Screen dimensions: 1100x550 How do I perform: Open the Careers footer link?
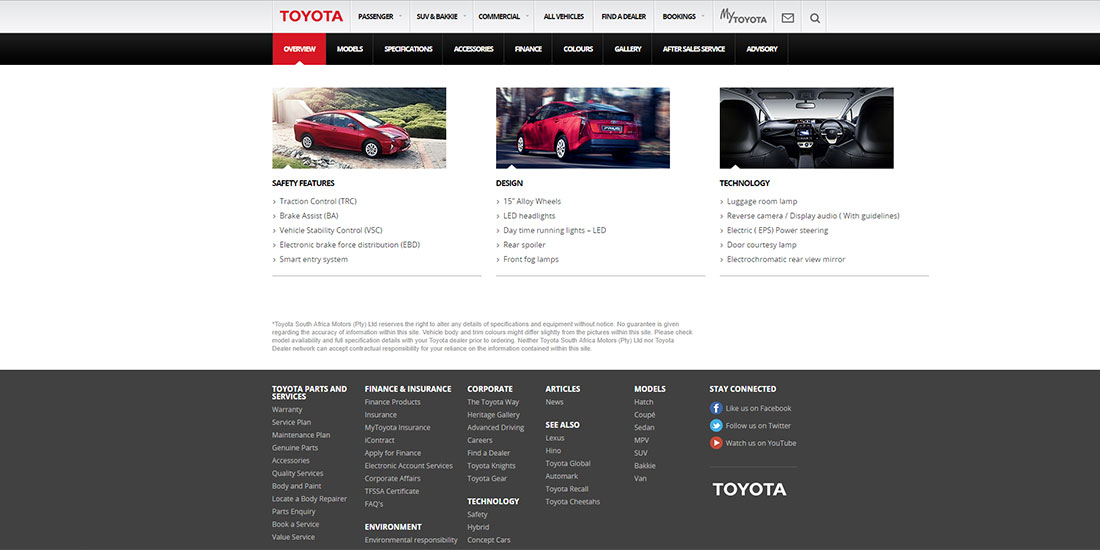pyautogui.click(x=480, y=441)
